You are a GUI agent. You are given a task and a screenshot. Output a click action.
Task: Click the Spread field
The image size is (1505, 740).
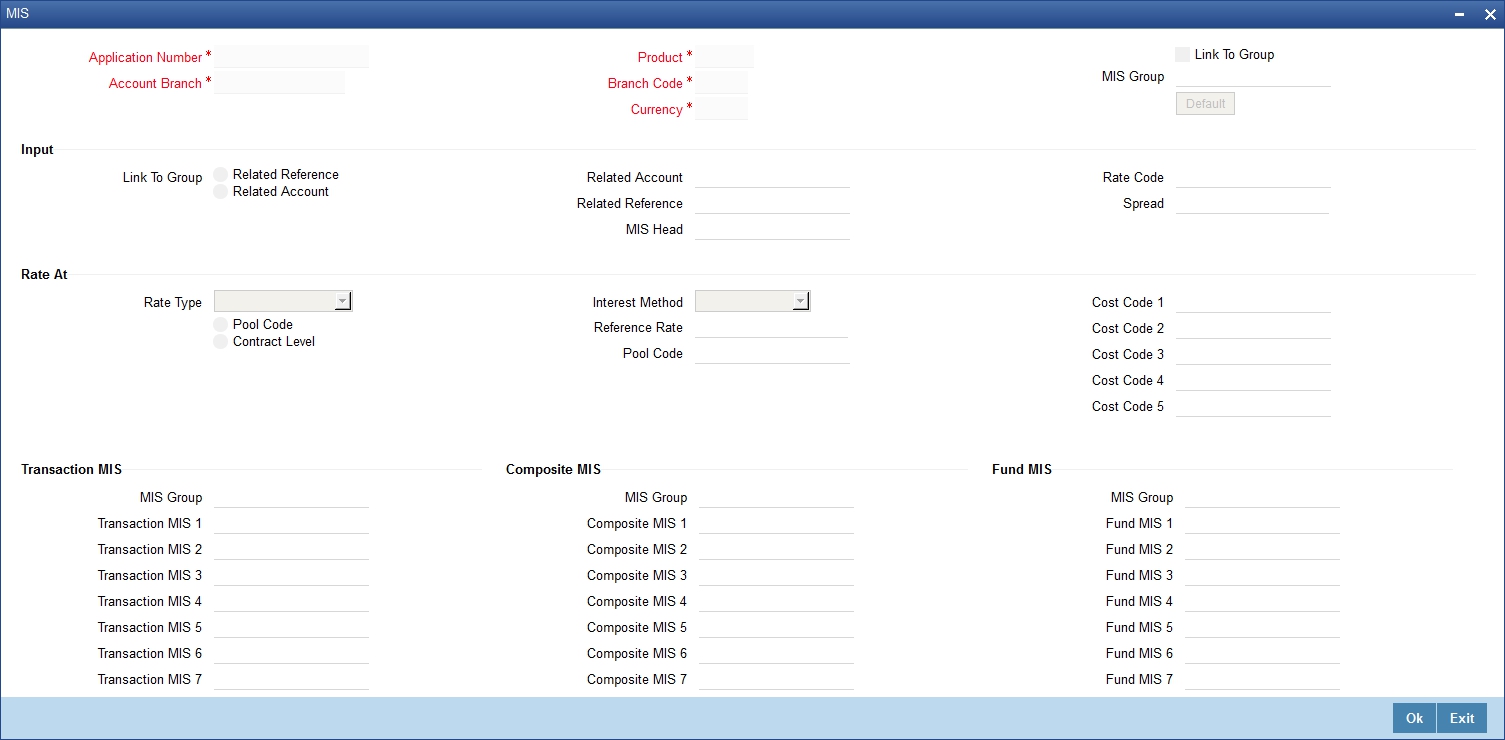pyautogui.click(x=1252, y=203)
